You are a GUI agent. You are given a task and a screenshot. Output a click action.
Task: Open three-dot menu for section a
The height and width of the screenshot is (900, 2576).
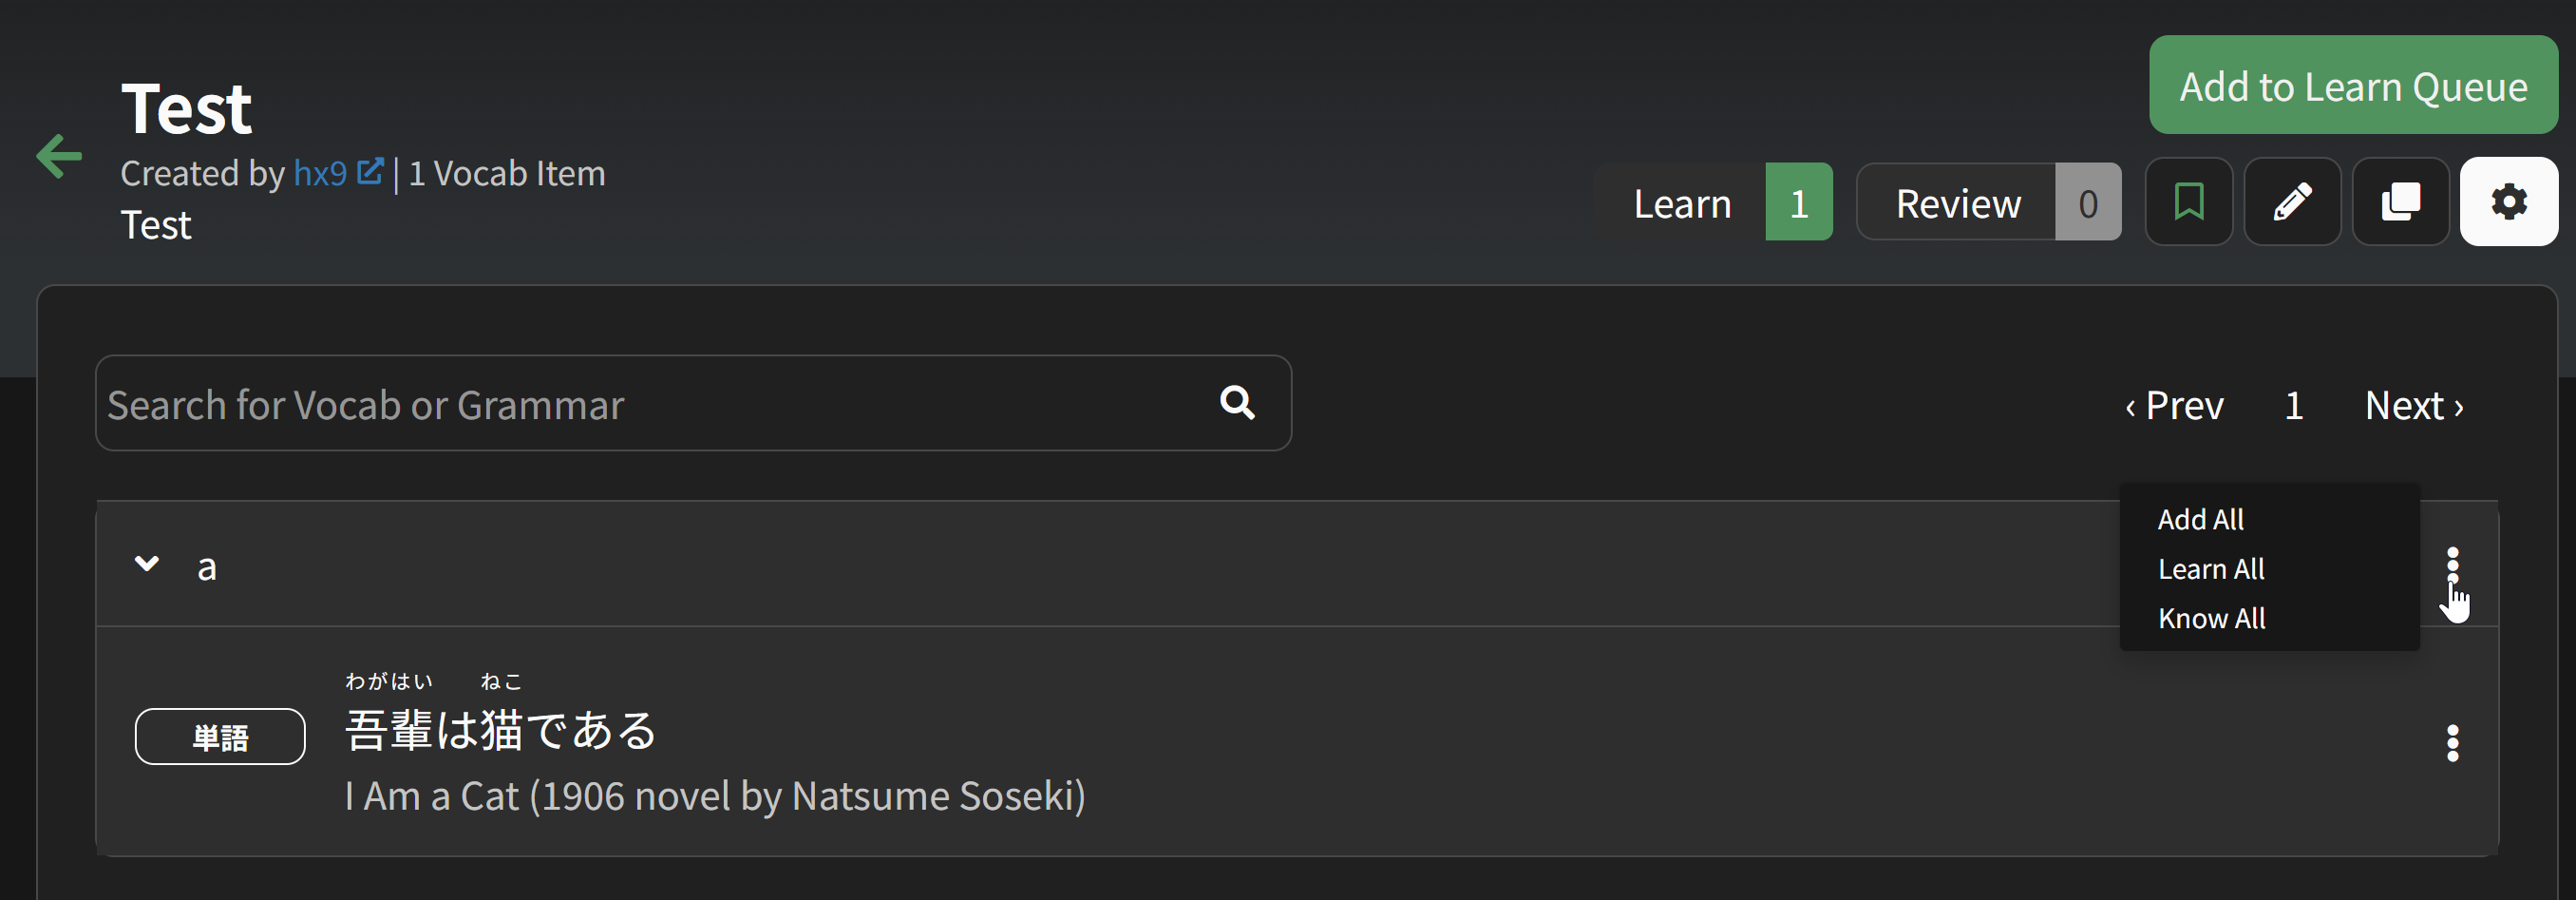(x=2452, y=565)
